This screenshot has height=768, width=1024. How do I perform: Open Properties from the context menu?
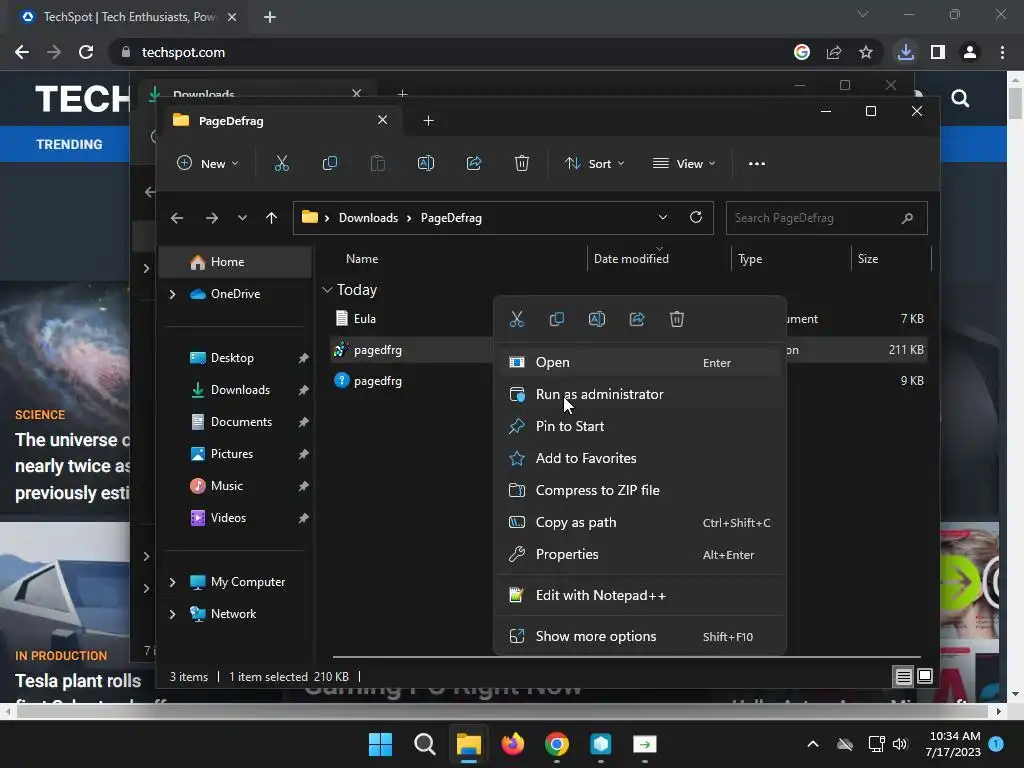point(640,554)
